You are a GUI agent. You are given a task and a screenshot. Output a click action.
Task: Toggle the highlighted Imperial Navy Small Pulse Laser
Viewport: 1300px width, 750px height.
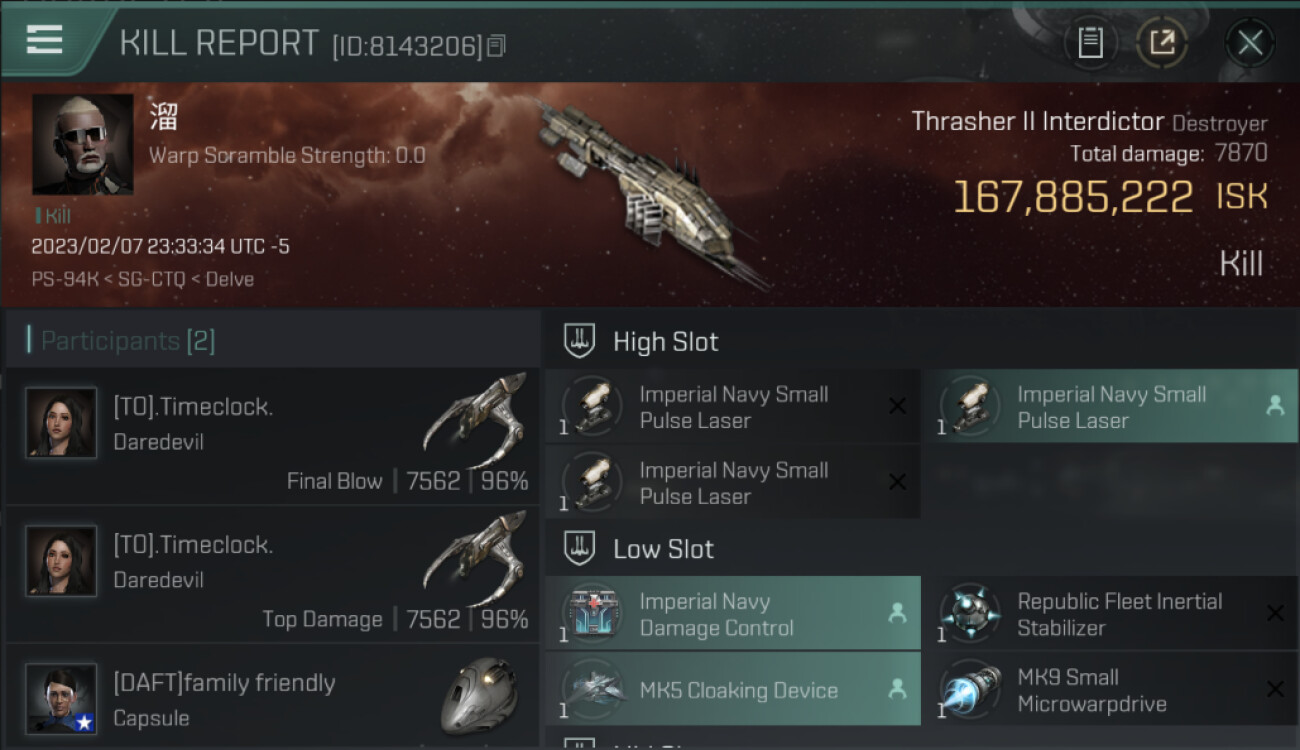[1110, 407]
